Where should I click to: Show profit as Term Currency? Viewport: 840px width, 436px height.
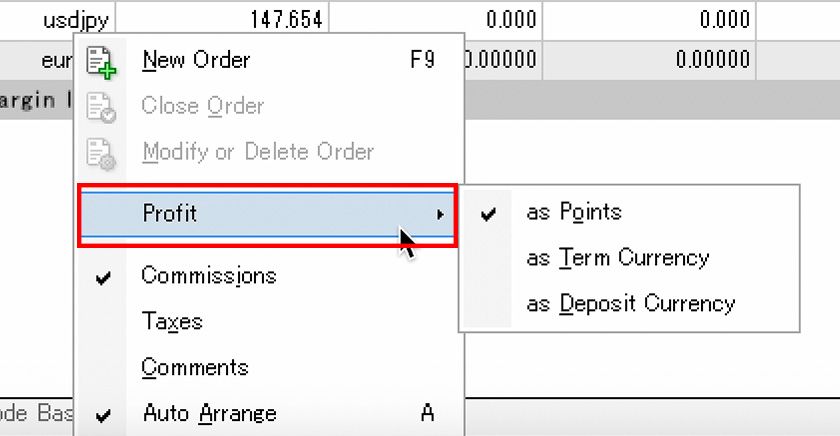coord(617,258)
